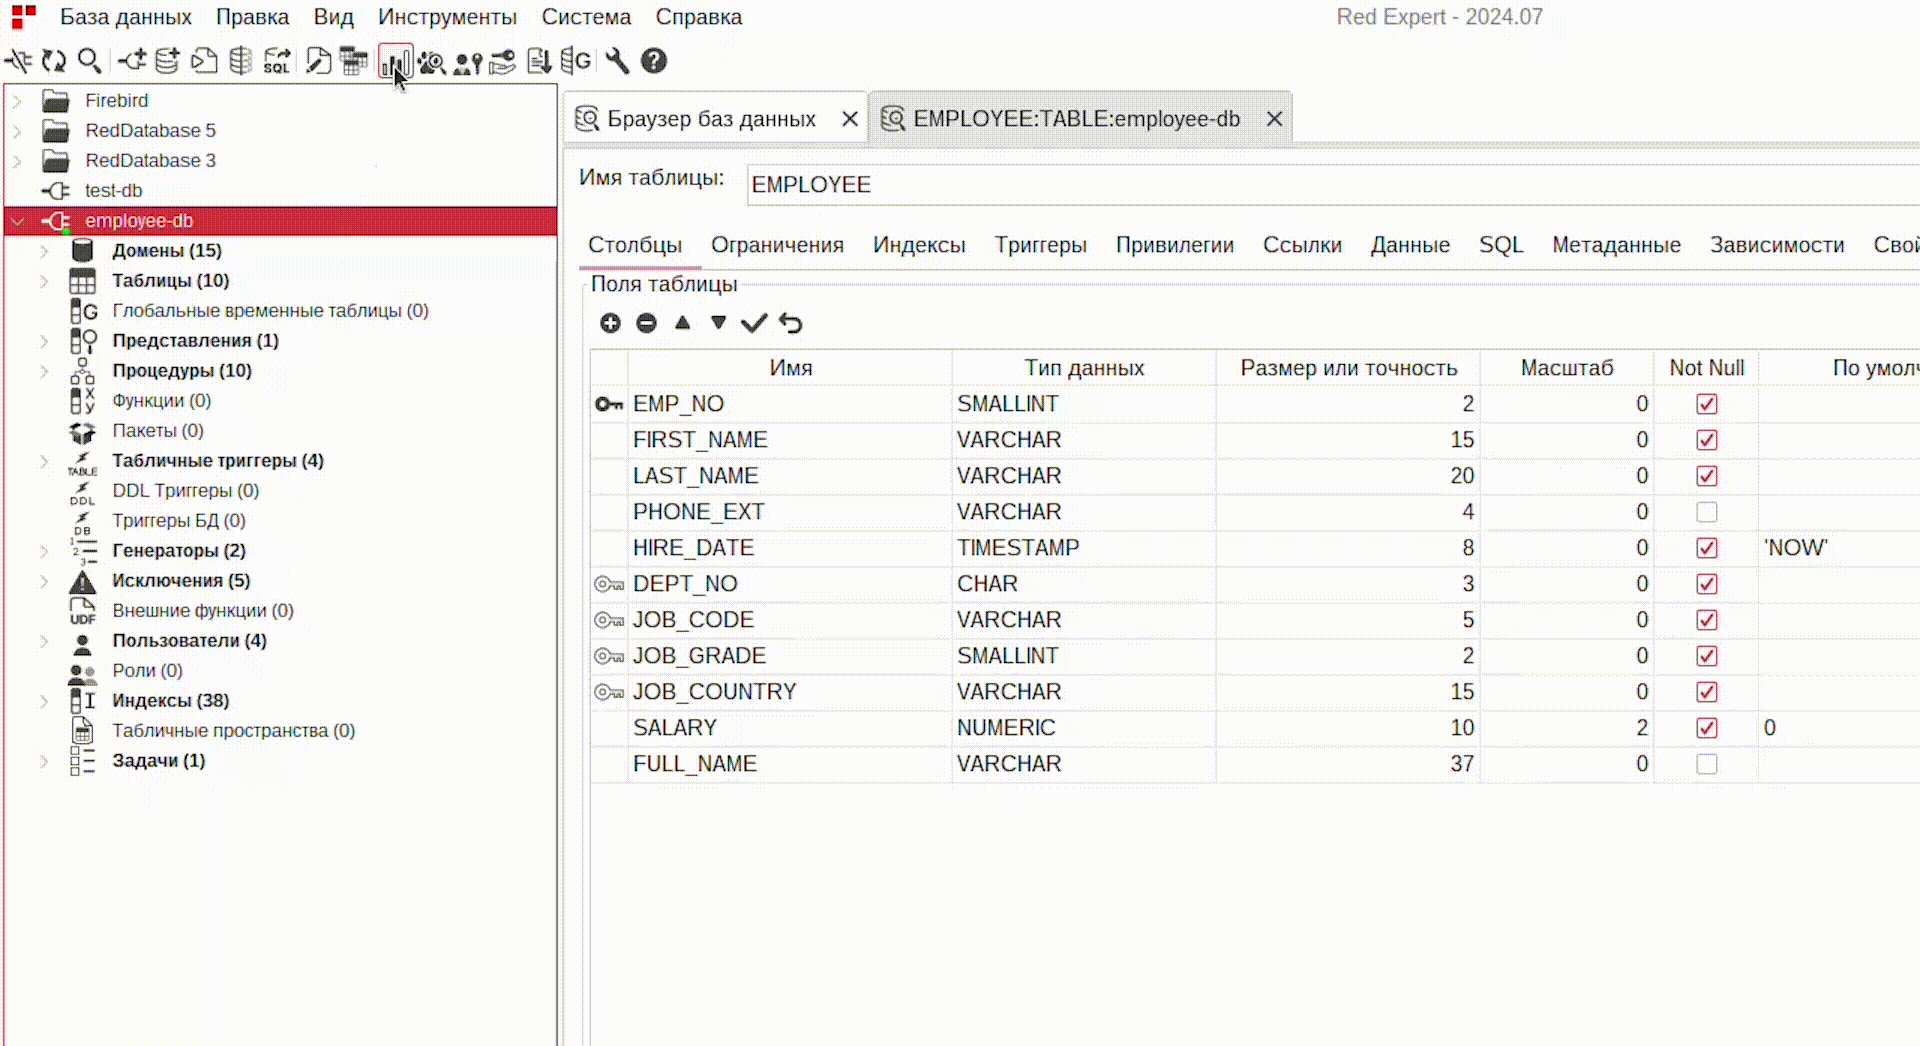
Task: Click the magnifier search icon in toolbar
Action: [89, 61]
